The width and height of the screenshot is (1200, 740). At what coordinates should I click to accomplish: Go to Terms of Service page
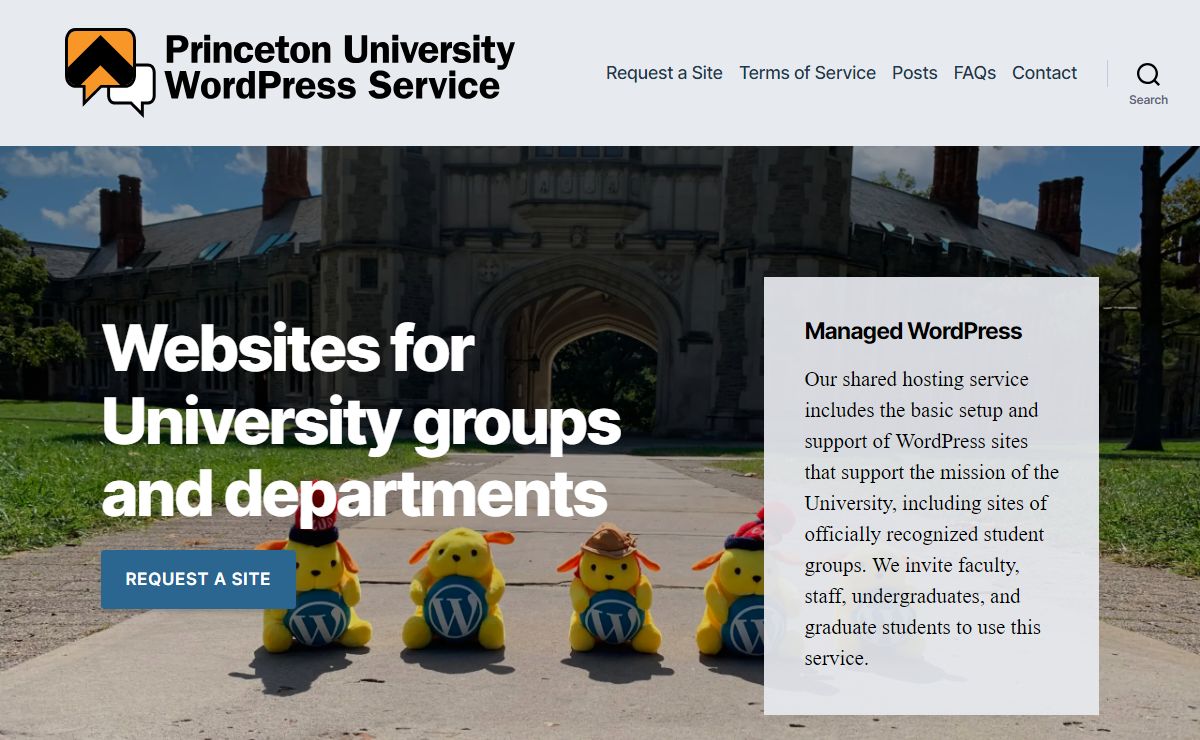(x=807, y=73)
